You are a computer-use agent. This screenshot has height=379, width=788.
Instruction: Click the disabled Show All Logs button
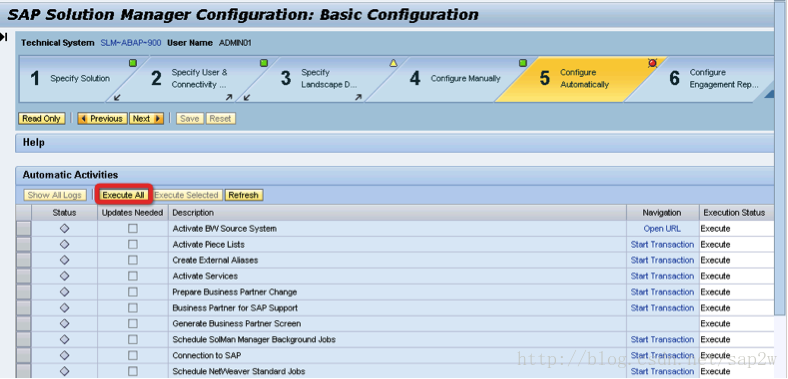[x=55, y=195]
